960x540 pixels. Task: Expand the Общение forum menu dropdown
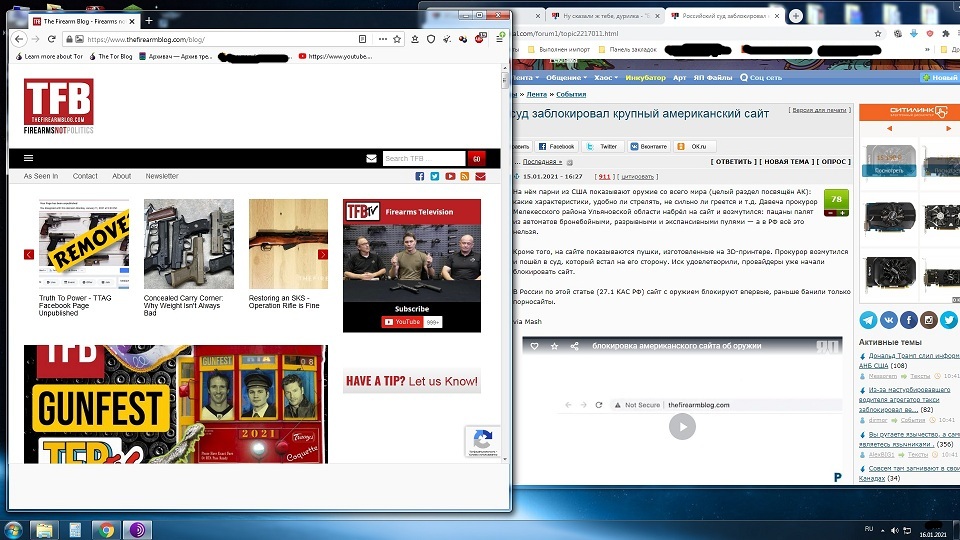click(x=566, y=78)
